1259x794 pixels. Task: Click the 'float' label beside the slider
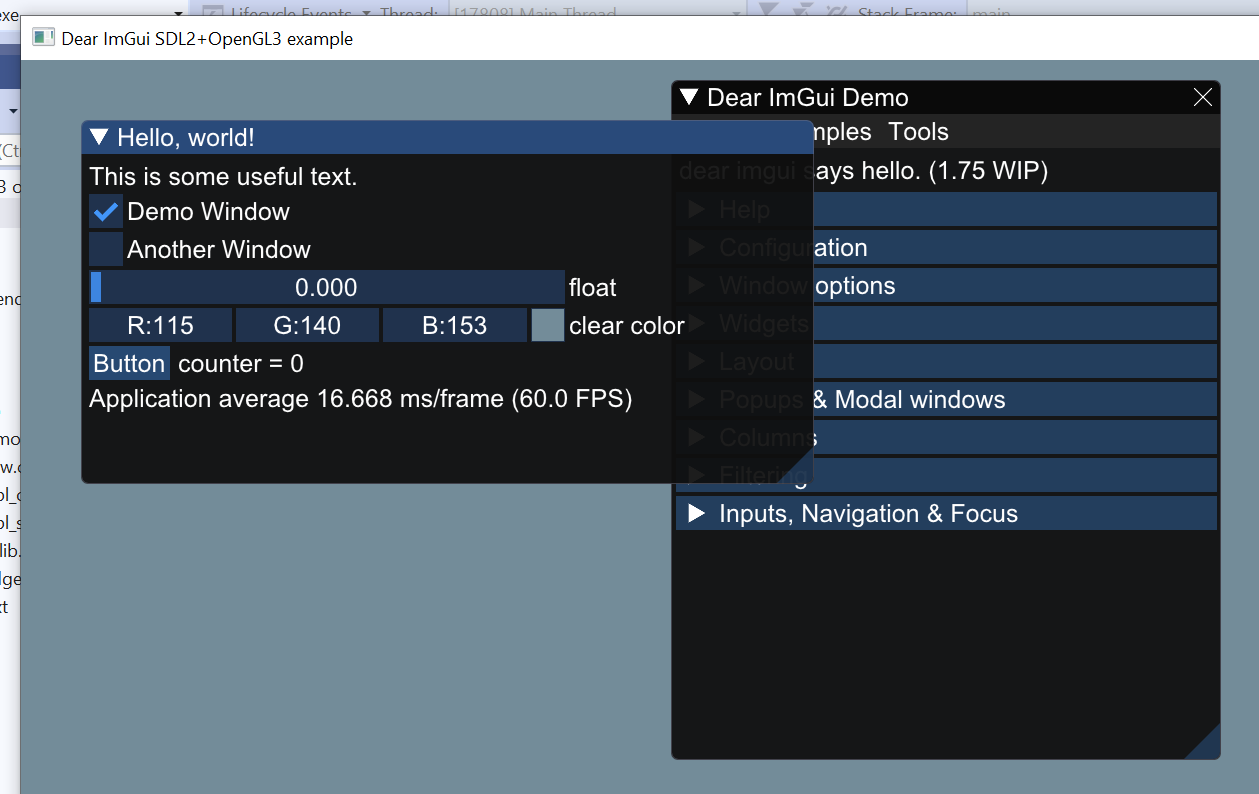[x=593, y=288]
